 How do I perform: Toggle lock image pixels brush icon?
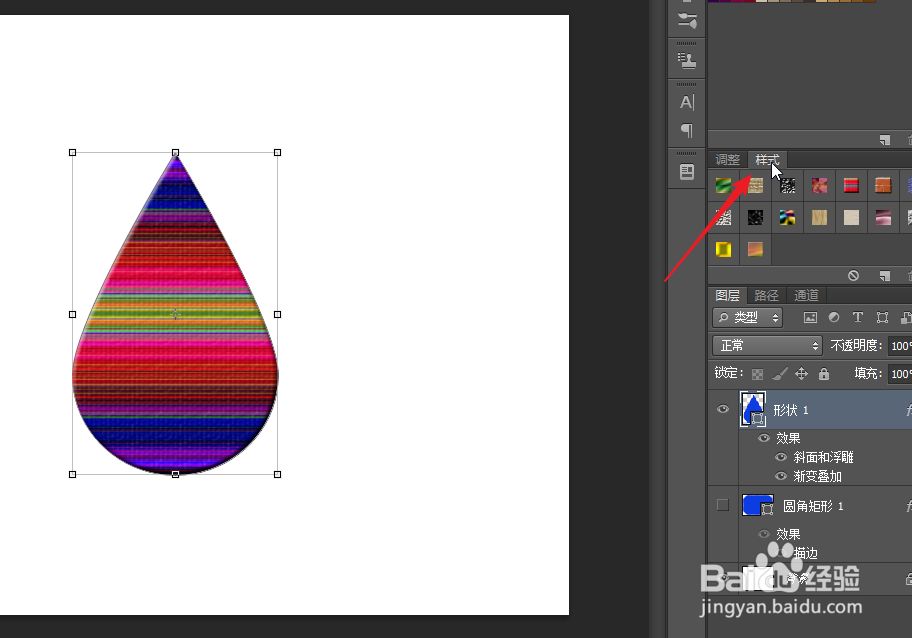tap(779, 374)
